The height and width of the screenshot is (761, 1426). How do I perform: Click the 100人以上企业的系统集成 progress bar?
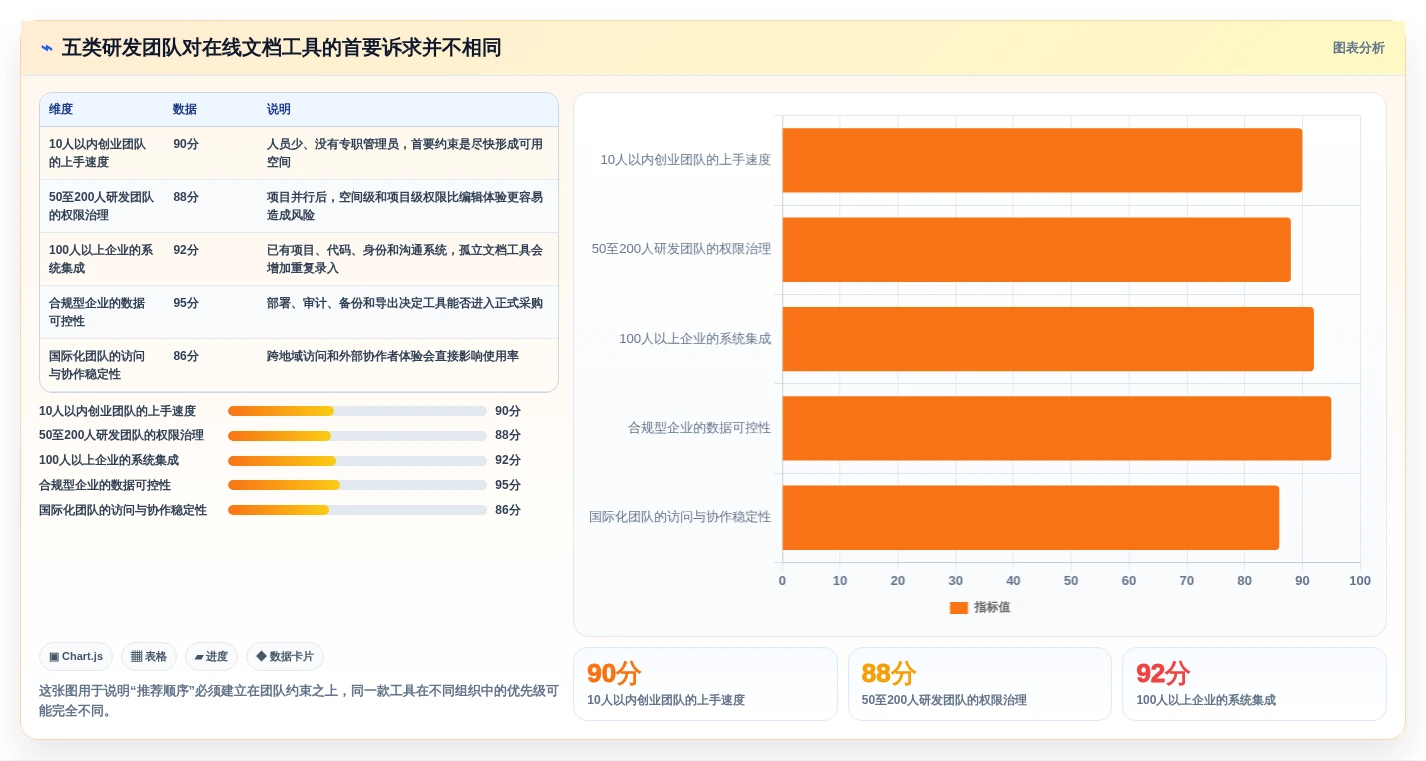pyautogui.click(x=357, y=461)
